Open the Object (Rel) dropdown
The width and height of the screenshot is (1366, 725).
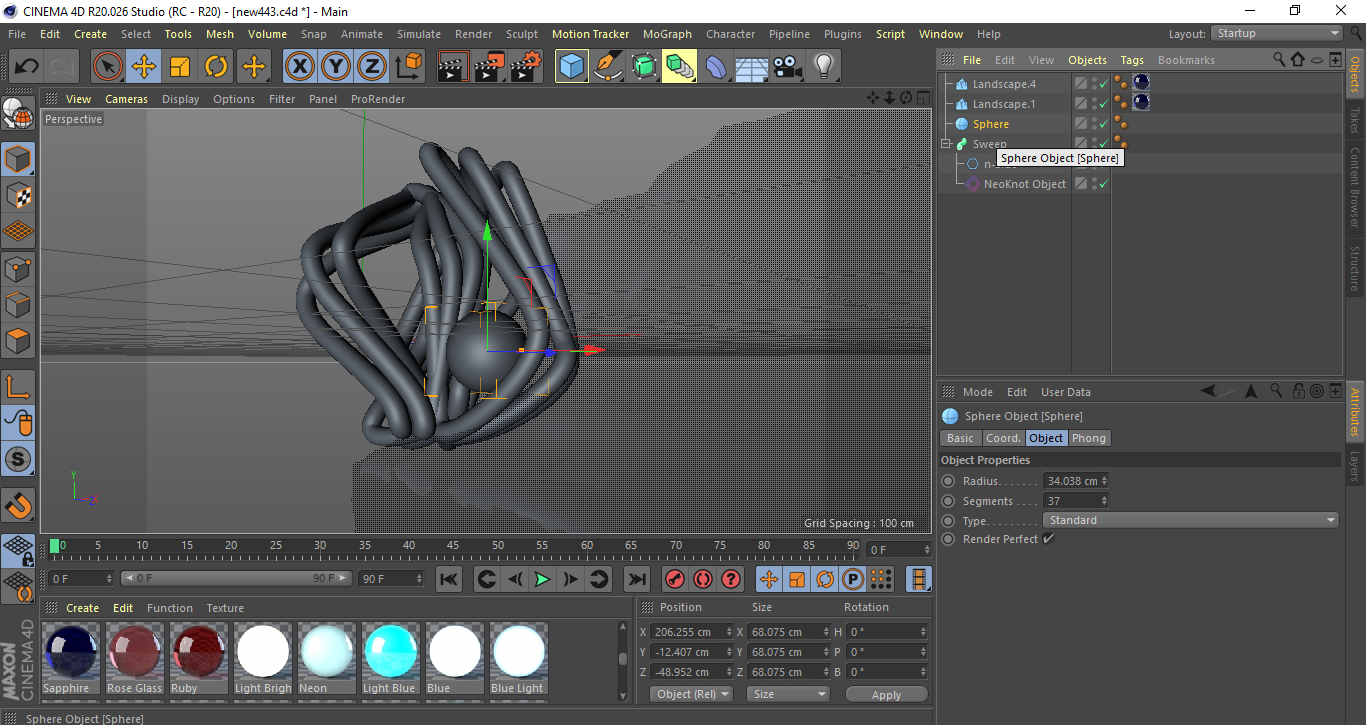[691, 694]
